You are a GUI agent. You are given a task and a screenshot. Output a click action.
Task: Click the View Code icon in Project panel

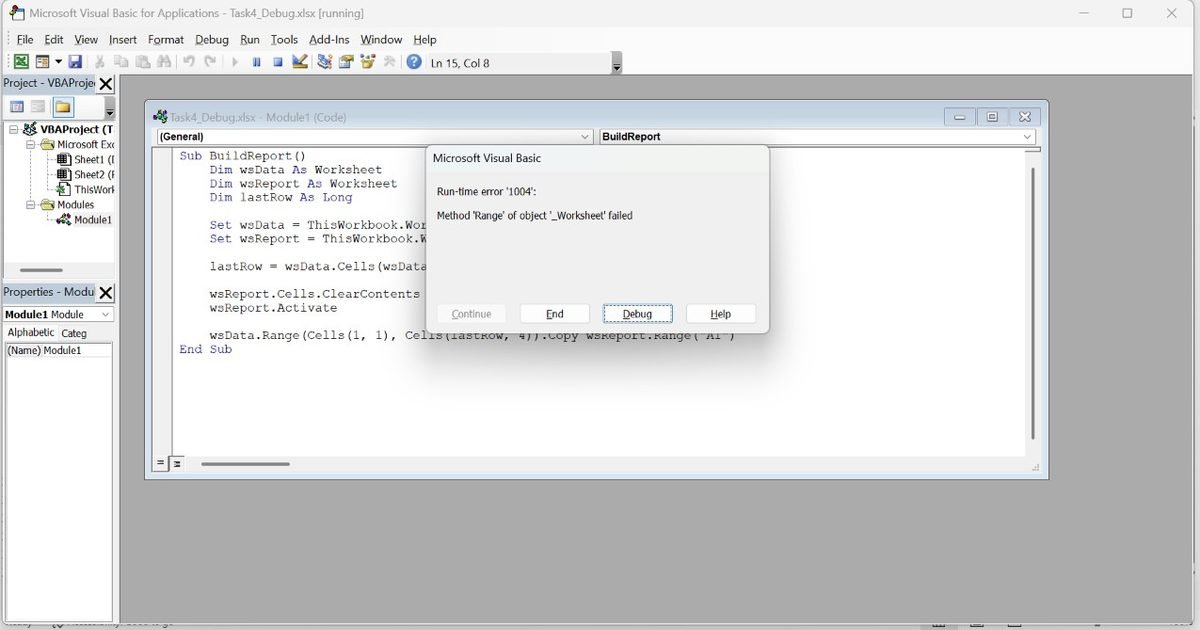click(x=17, y=107)
